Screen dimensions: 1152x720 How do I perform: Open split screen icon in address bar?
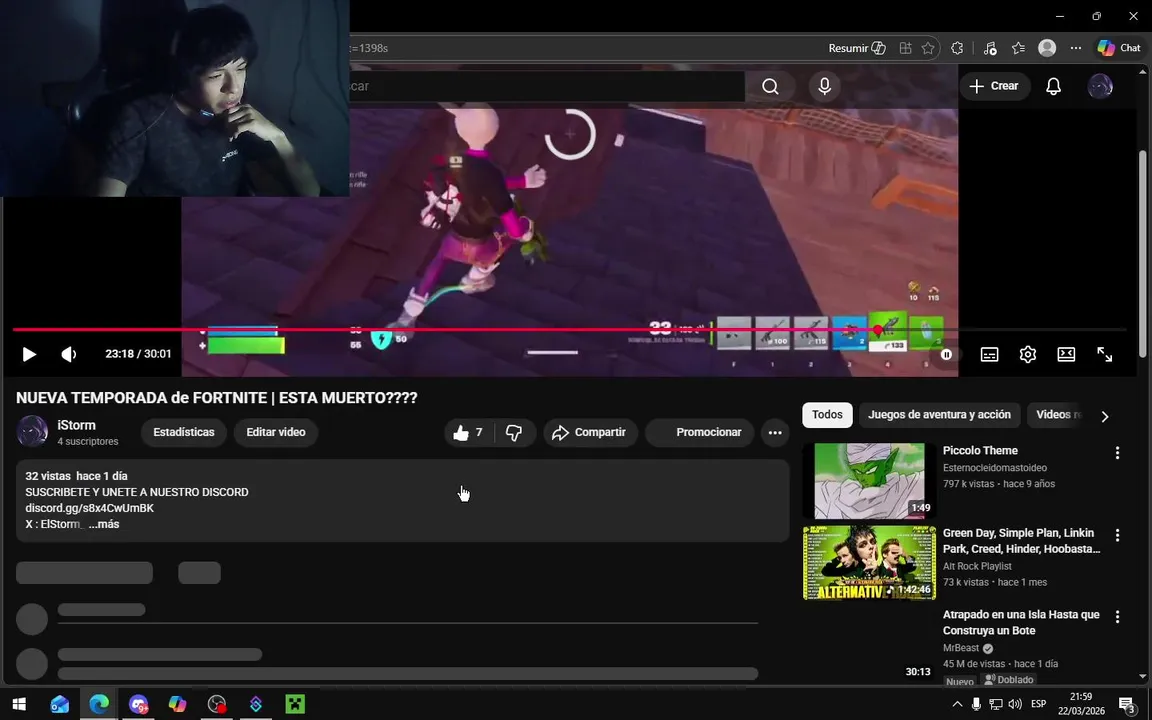(905, 48)
